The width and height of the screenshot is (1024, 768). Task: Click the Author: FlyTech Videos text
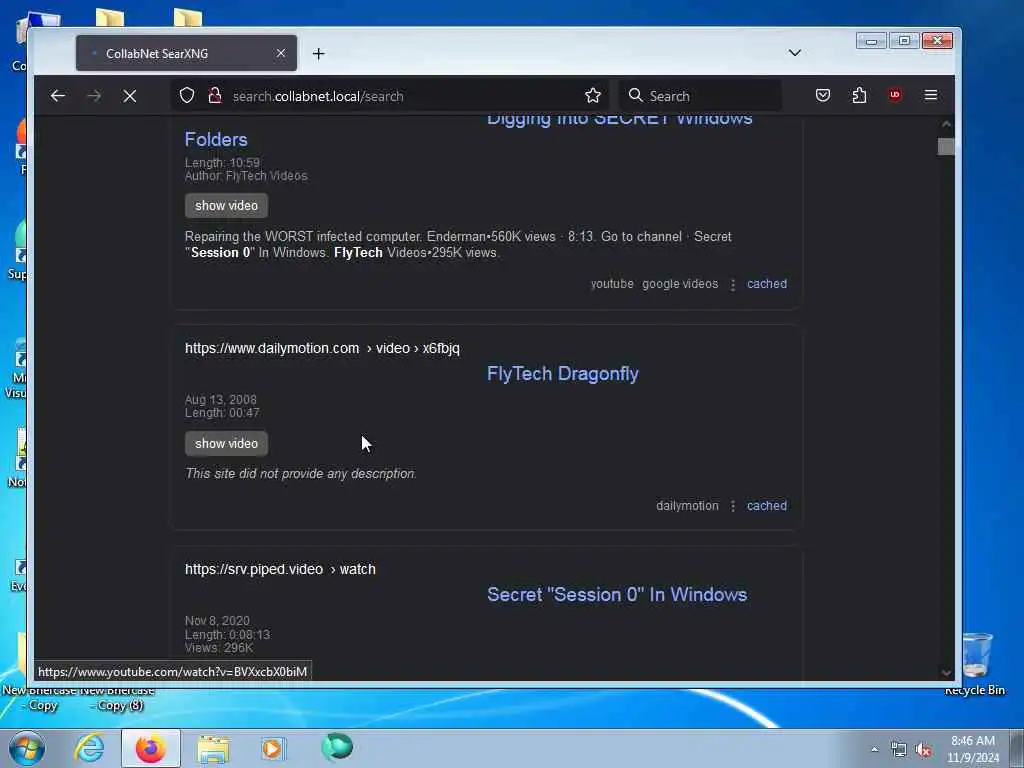click(246, 176)
